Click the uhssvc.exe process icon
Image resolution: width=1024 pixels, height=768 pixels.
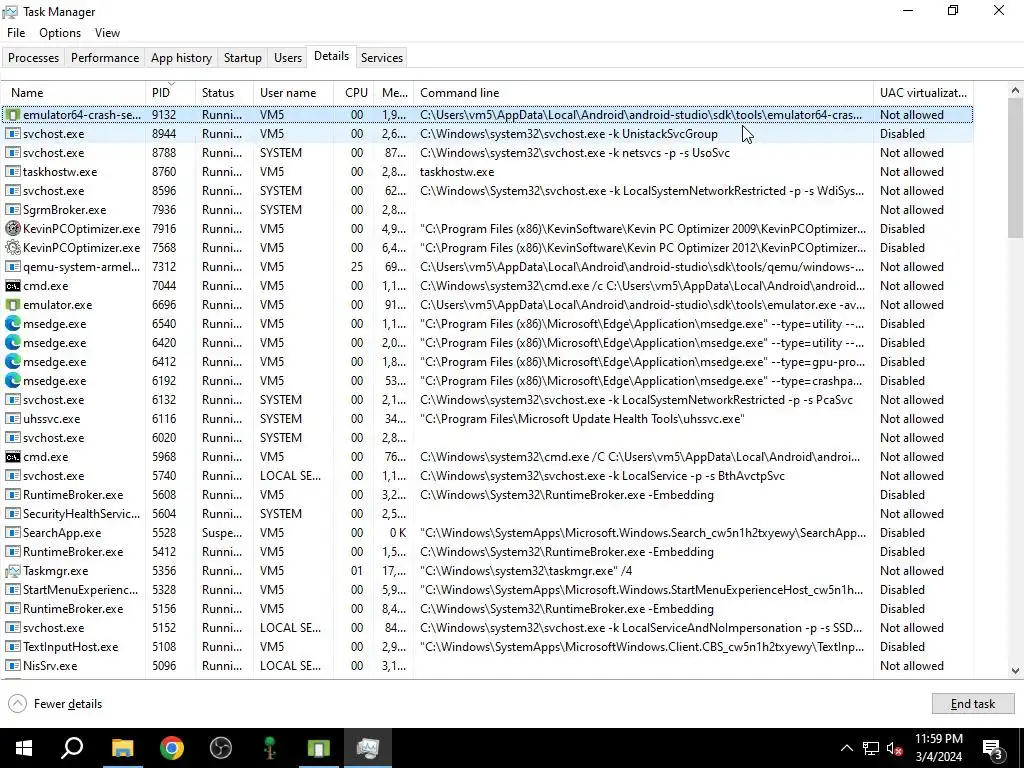click(12, 419)
